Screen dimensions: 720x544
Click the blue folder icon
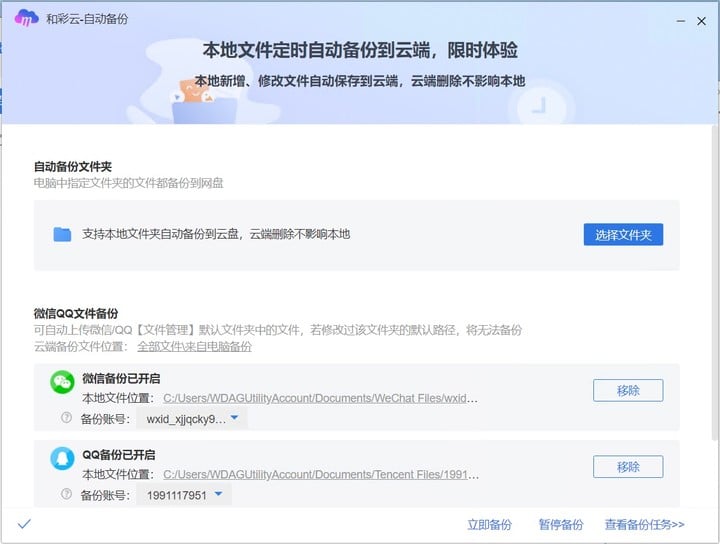pyautogui.click(x=62, y=234)
